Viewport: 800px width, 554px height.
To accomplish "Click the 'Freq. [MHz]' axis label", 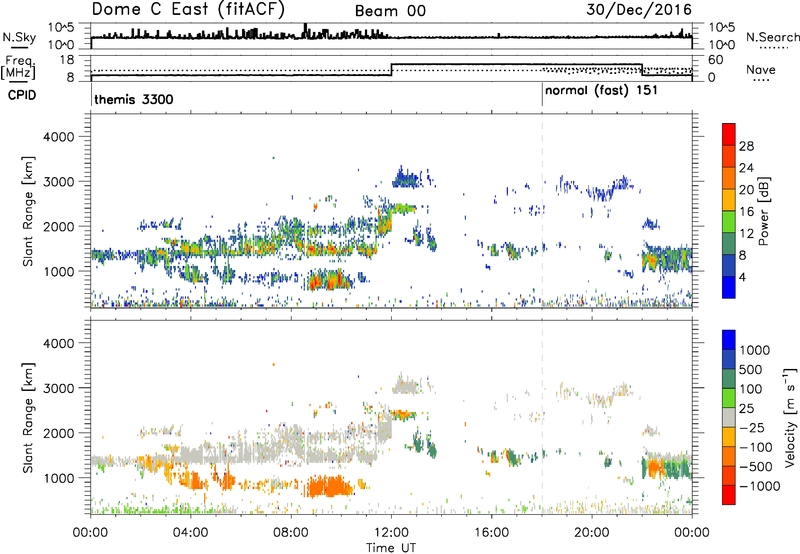I will click(x=18, y=68).
